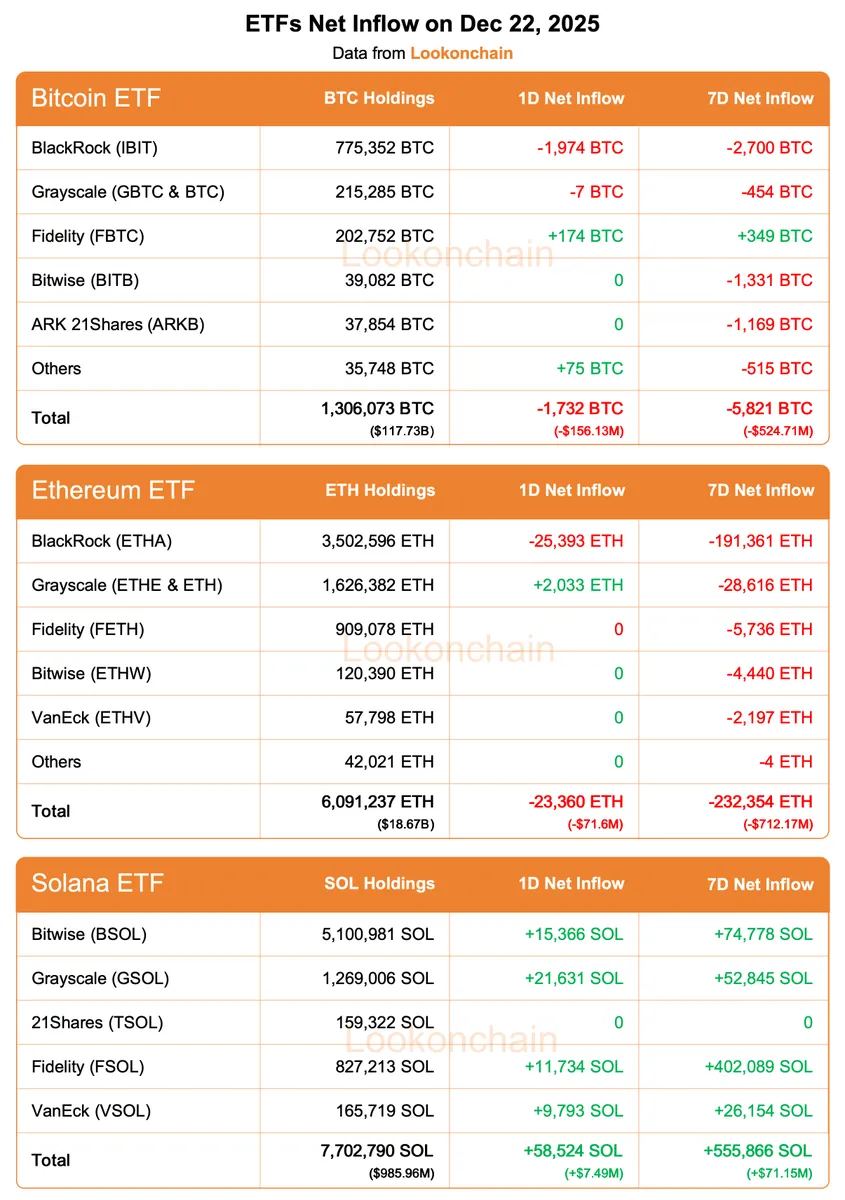Click the BlackRock (IBIT) row label
Image resolution: width=845 pixels, height=1200 pixels.
tap(95, 148)
